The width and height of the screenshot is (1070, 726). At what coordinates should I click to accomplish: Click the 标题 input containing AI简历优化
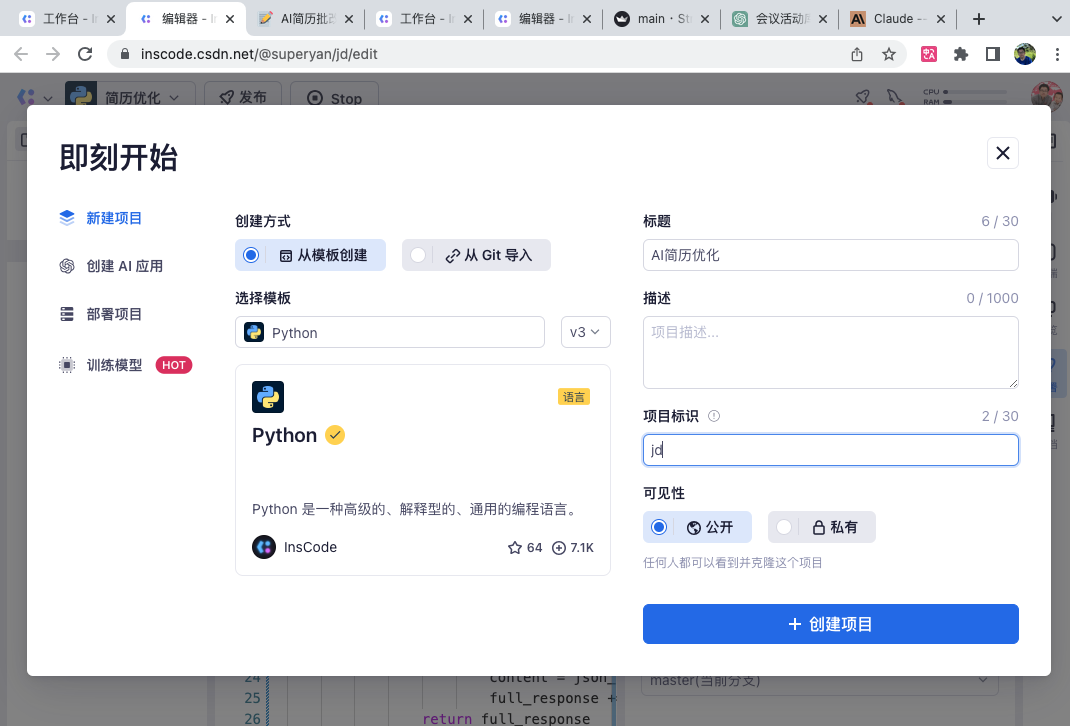coord(830,255)
